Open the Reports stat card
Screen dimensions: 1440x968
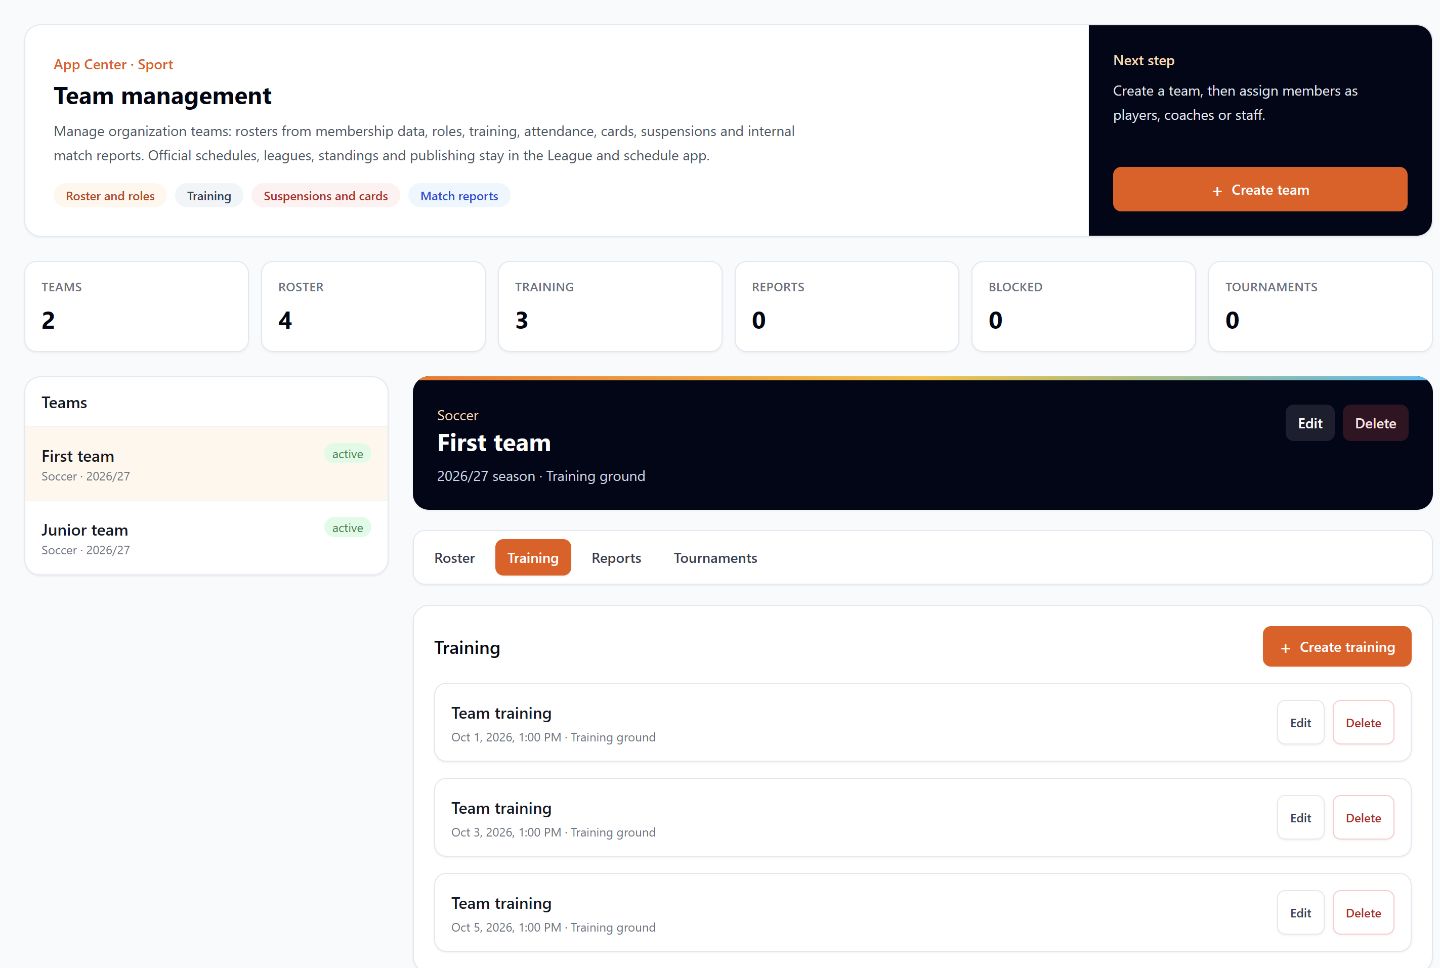click(847, 306)
